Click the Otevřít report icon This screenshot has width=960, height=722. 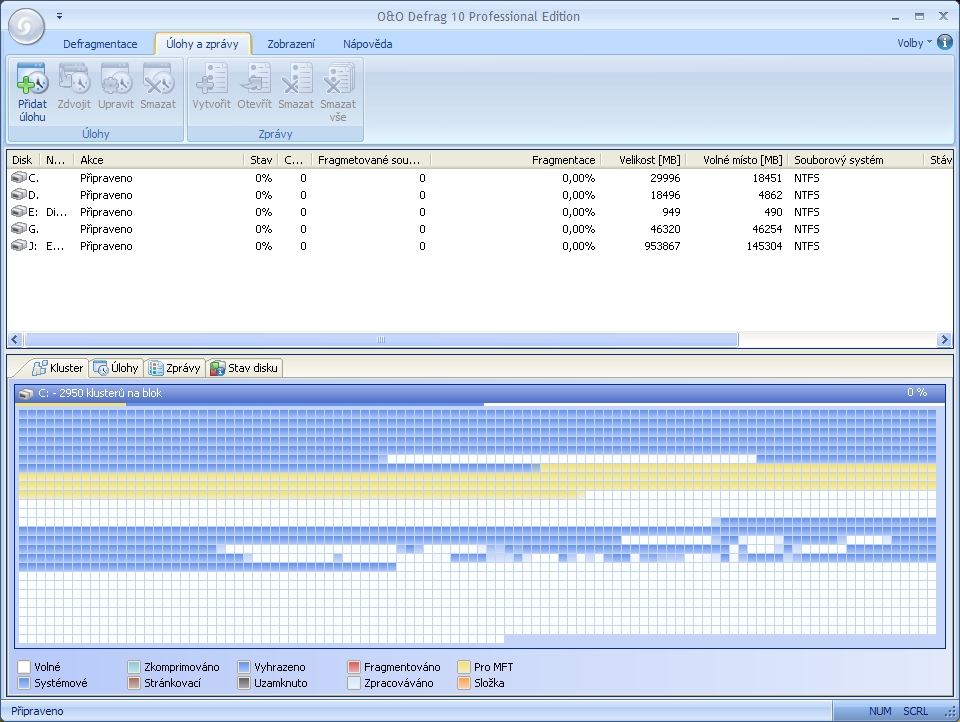(x=255, y=79)
